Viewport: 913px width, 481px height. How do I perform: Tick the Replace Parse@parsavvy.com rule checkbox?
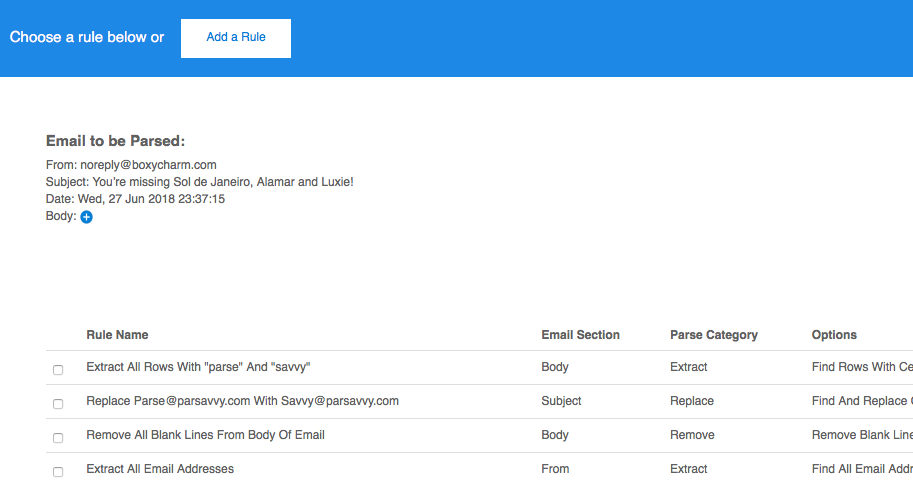[58, 404]
